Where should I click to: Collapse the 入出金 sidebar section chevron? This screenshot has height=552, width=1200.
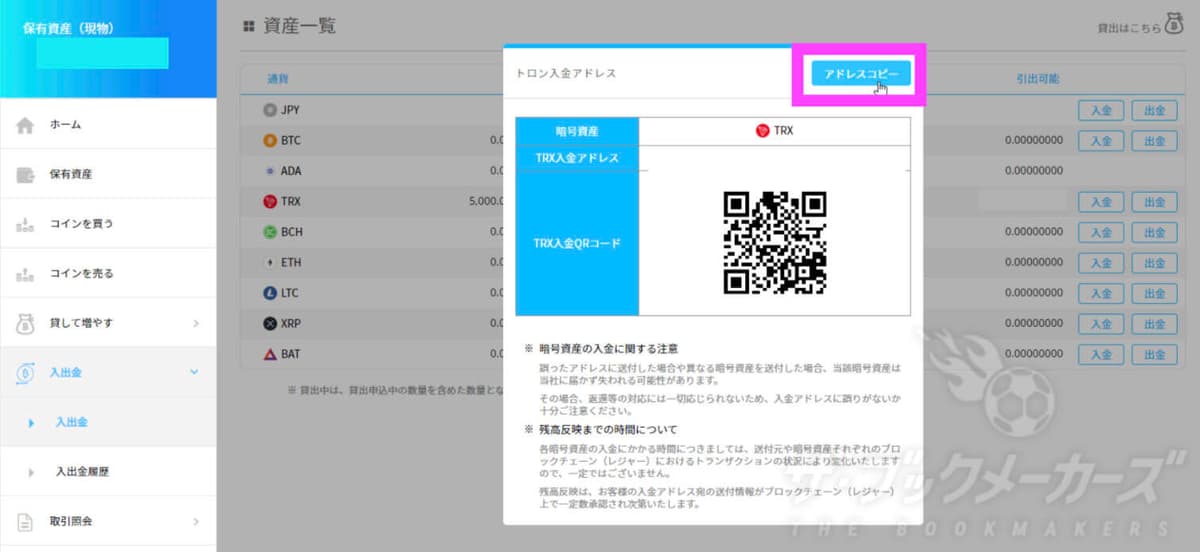click(x=195, y=372)
